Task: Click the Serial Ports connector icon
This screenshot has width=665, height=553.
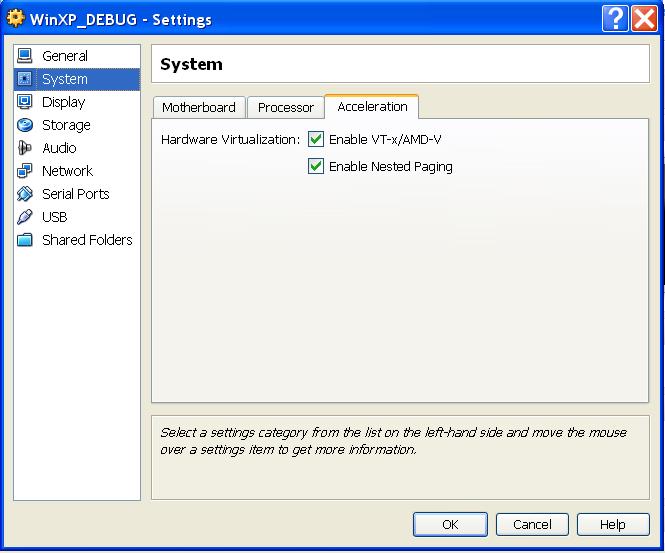Action: [25, 194]
